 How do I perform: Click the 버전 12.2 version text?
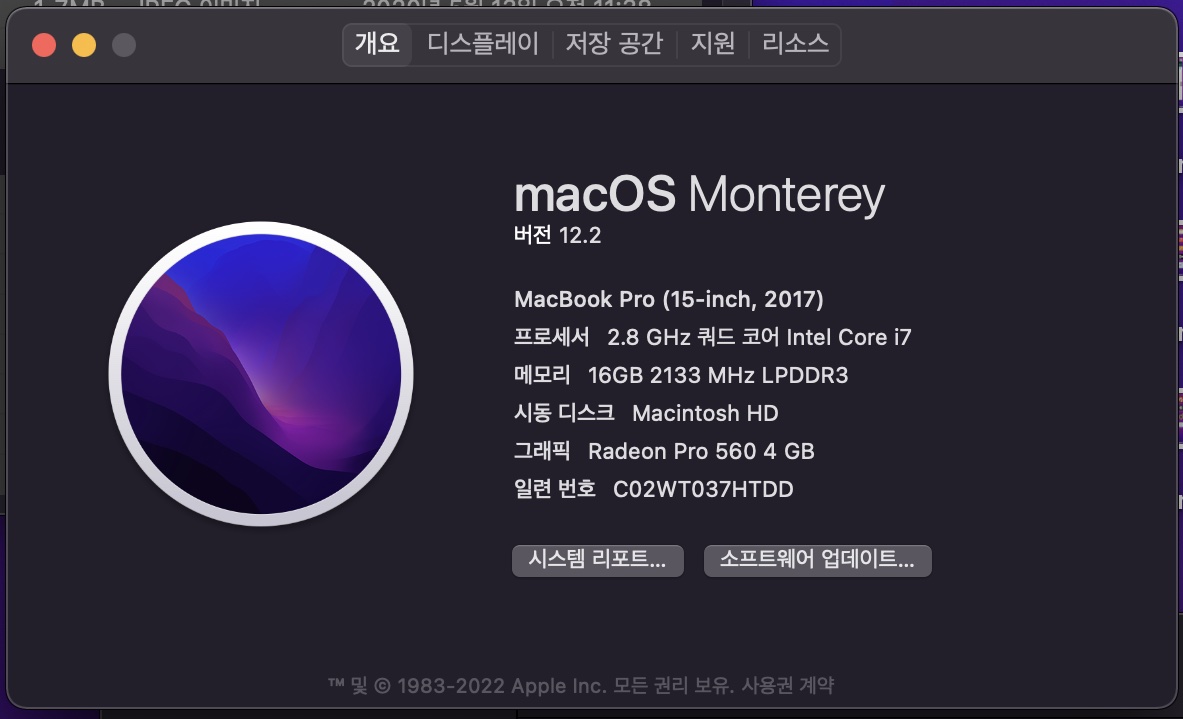(557, 236)
